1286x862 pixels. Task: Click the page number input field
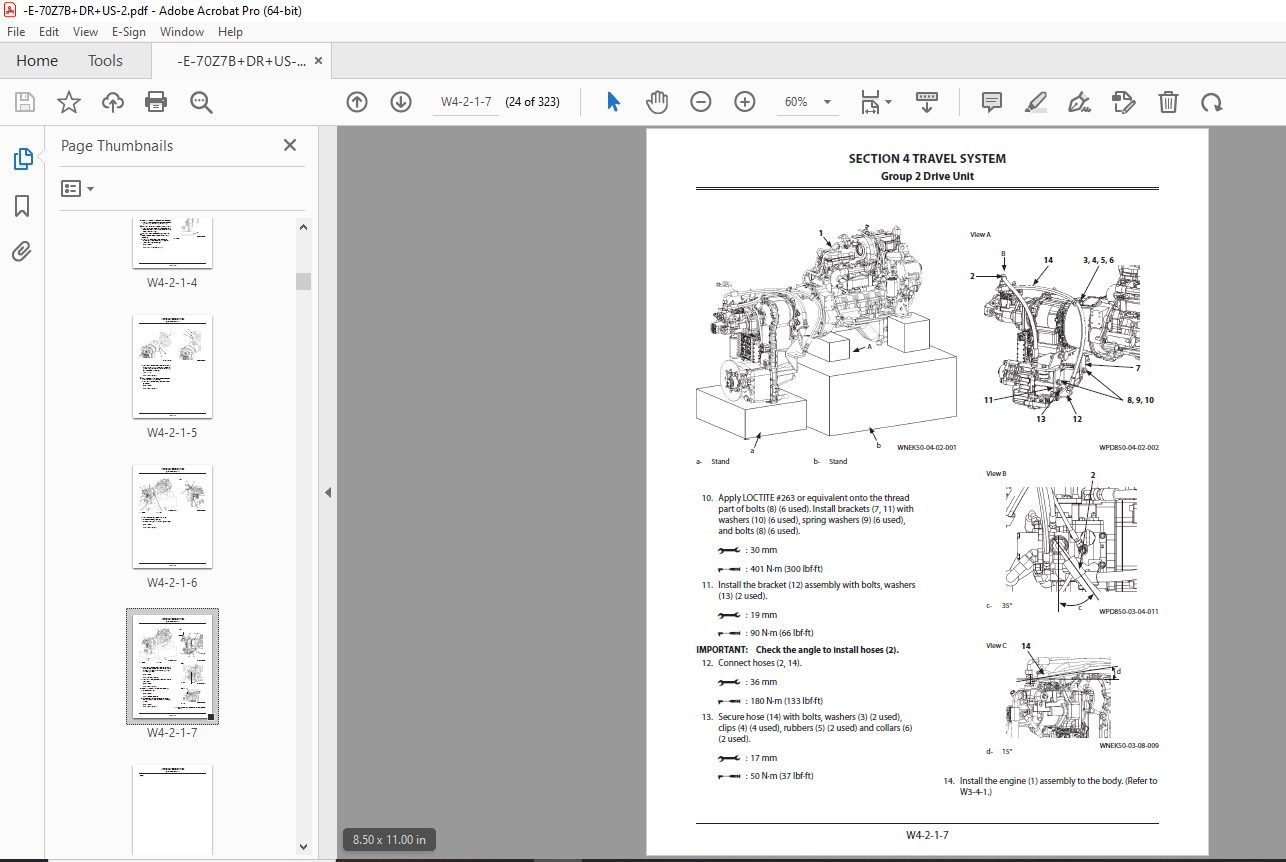(466, 102)
